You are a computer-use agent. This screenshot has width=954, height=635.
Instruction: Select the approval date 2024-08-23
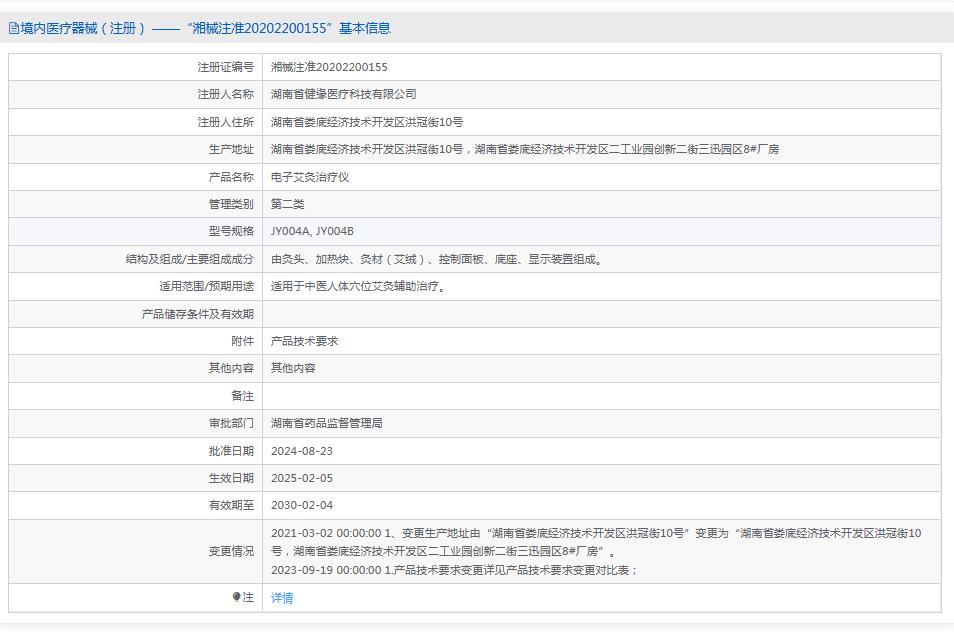click(x=308, y=450)
